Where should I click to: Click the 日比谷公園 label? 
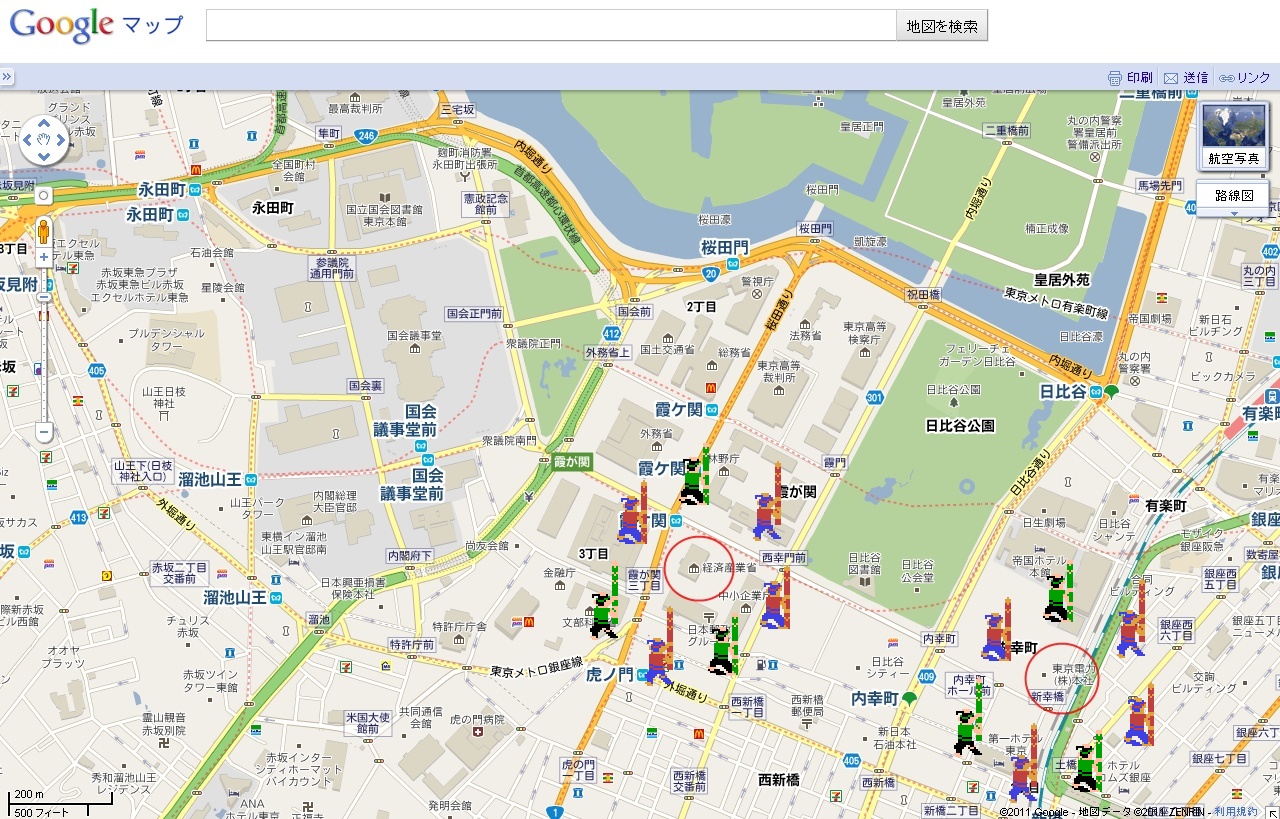click(x=960, y=425)
